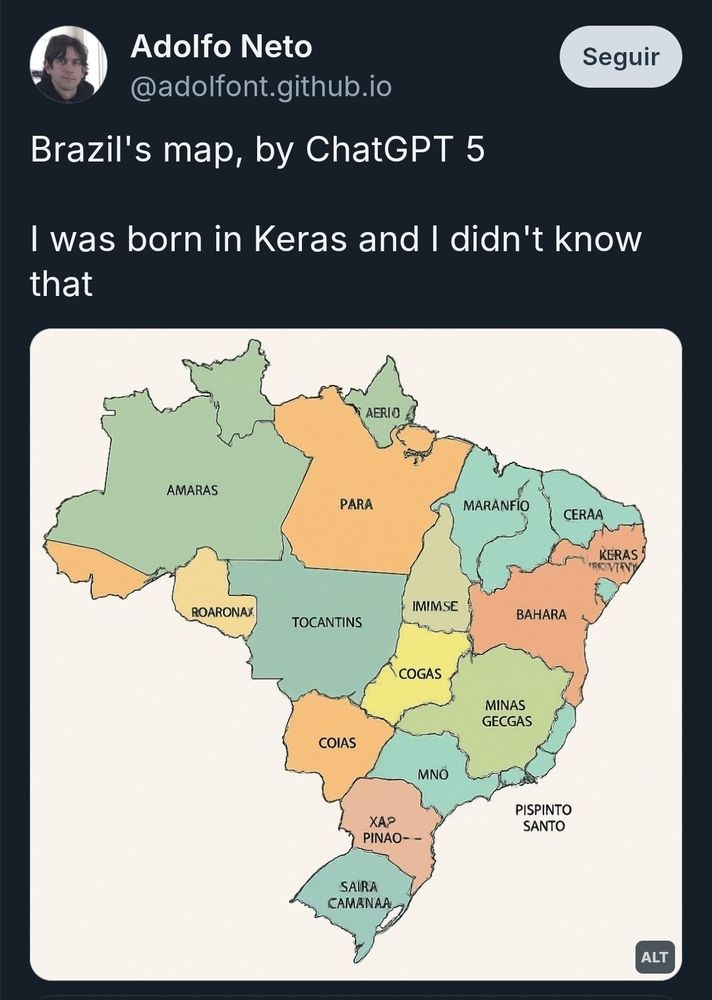Click the ROARONA pale yellow region
The width and height of the screenshot is (712, 1000).
tap(223, 612)
